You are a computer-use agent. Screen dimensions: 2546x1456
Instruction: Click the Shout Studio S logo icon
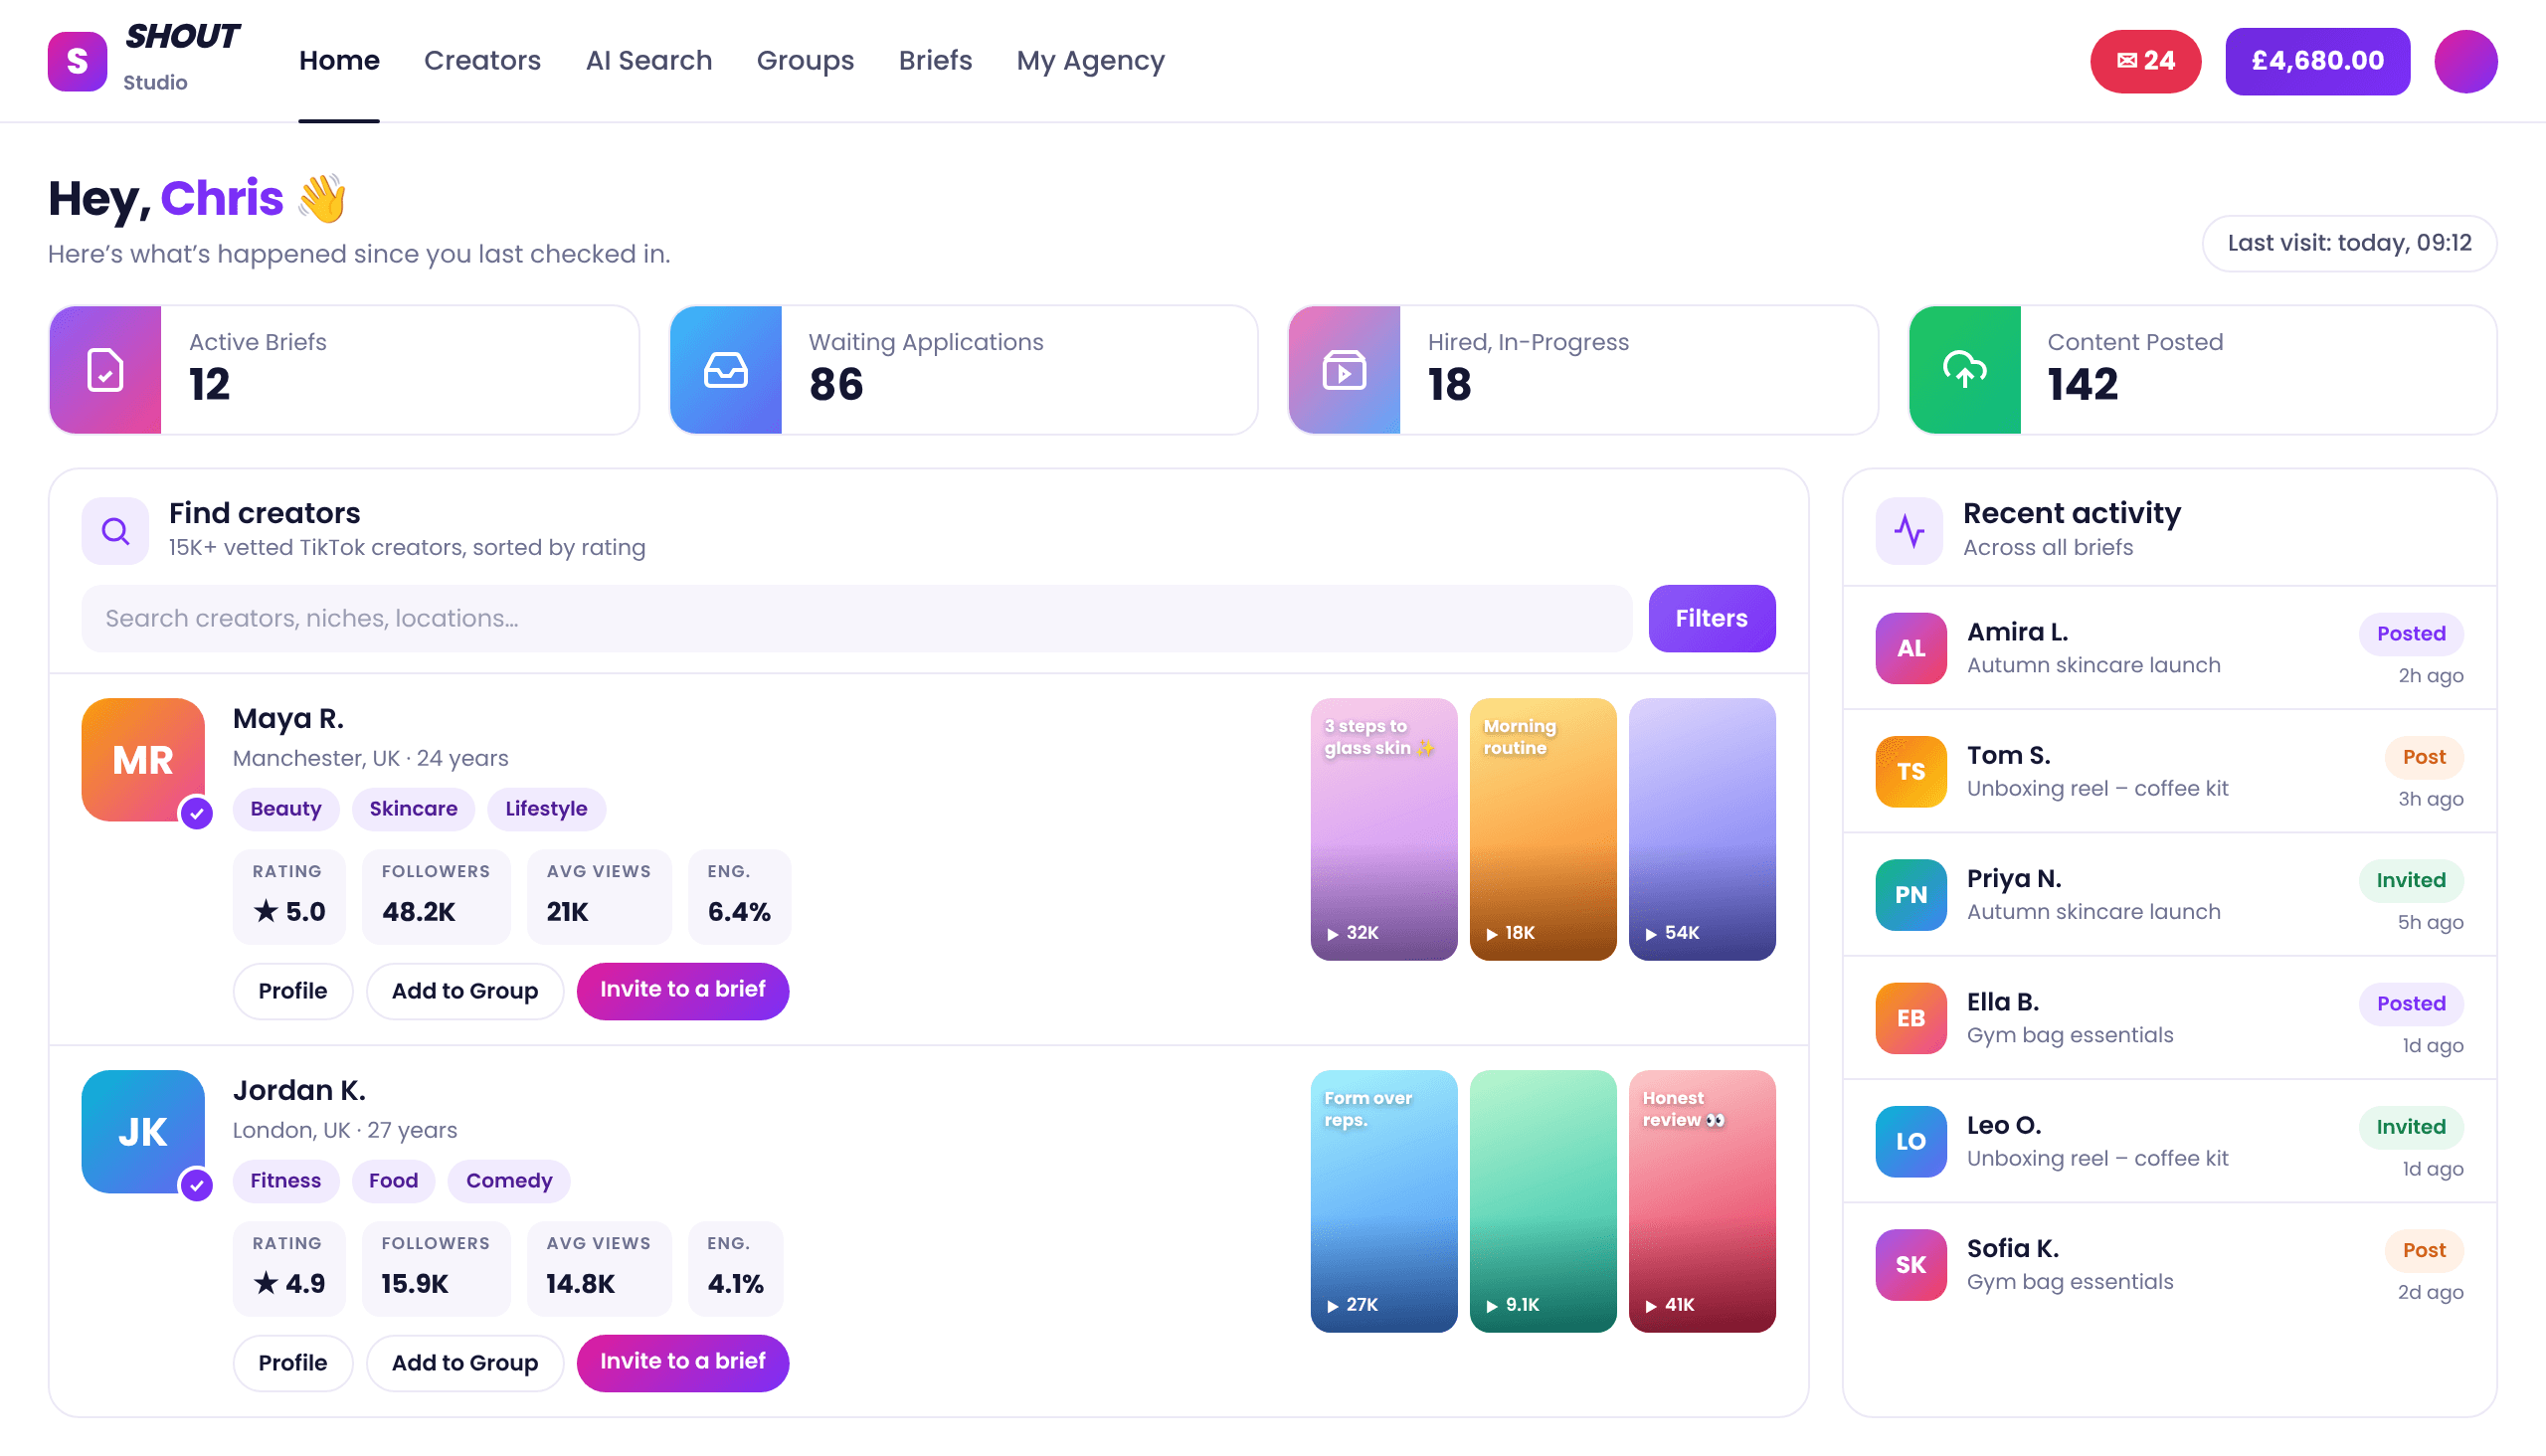[77, 61]
